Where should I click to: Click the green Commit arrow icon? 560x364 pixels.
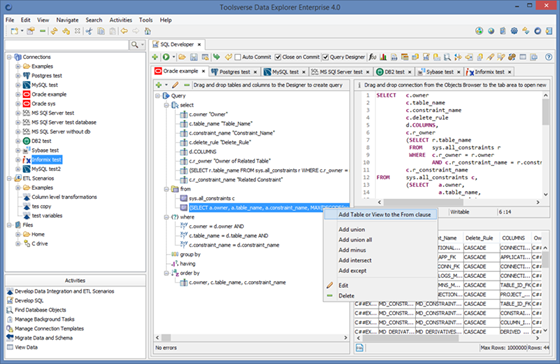216,57
